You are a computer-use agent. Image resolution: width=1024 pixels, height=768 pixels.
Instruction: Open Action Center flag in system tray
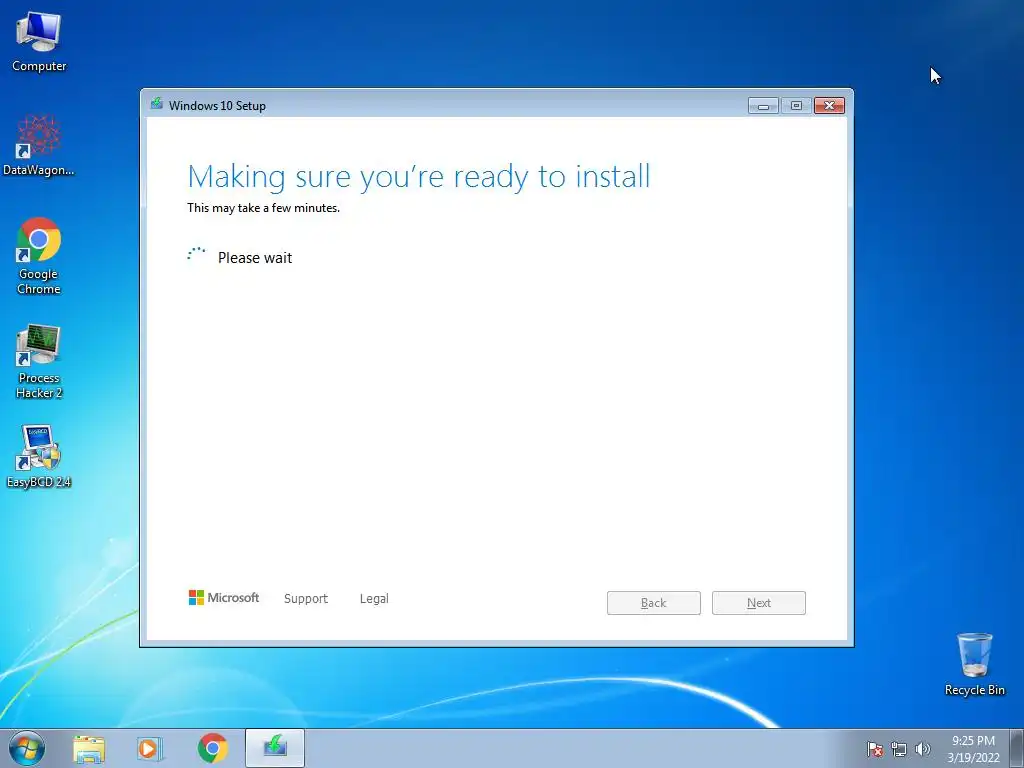[x=875, y=749]
